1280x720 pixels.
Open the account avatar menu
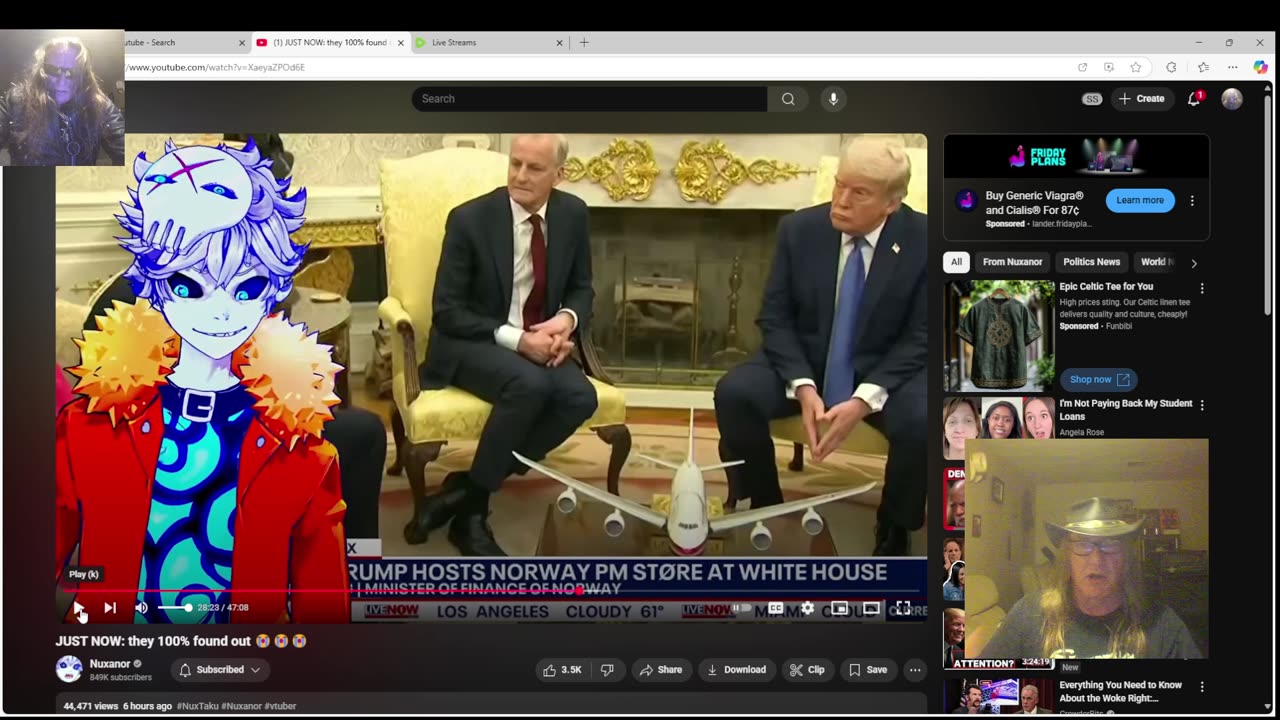tap(1232, 99)
